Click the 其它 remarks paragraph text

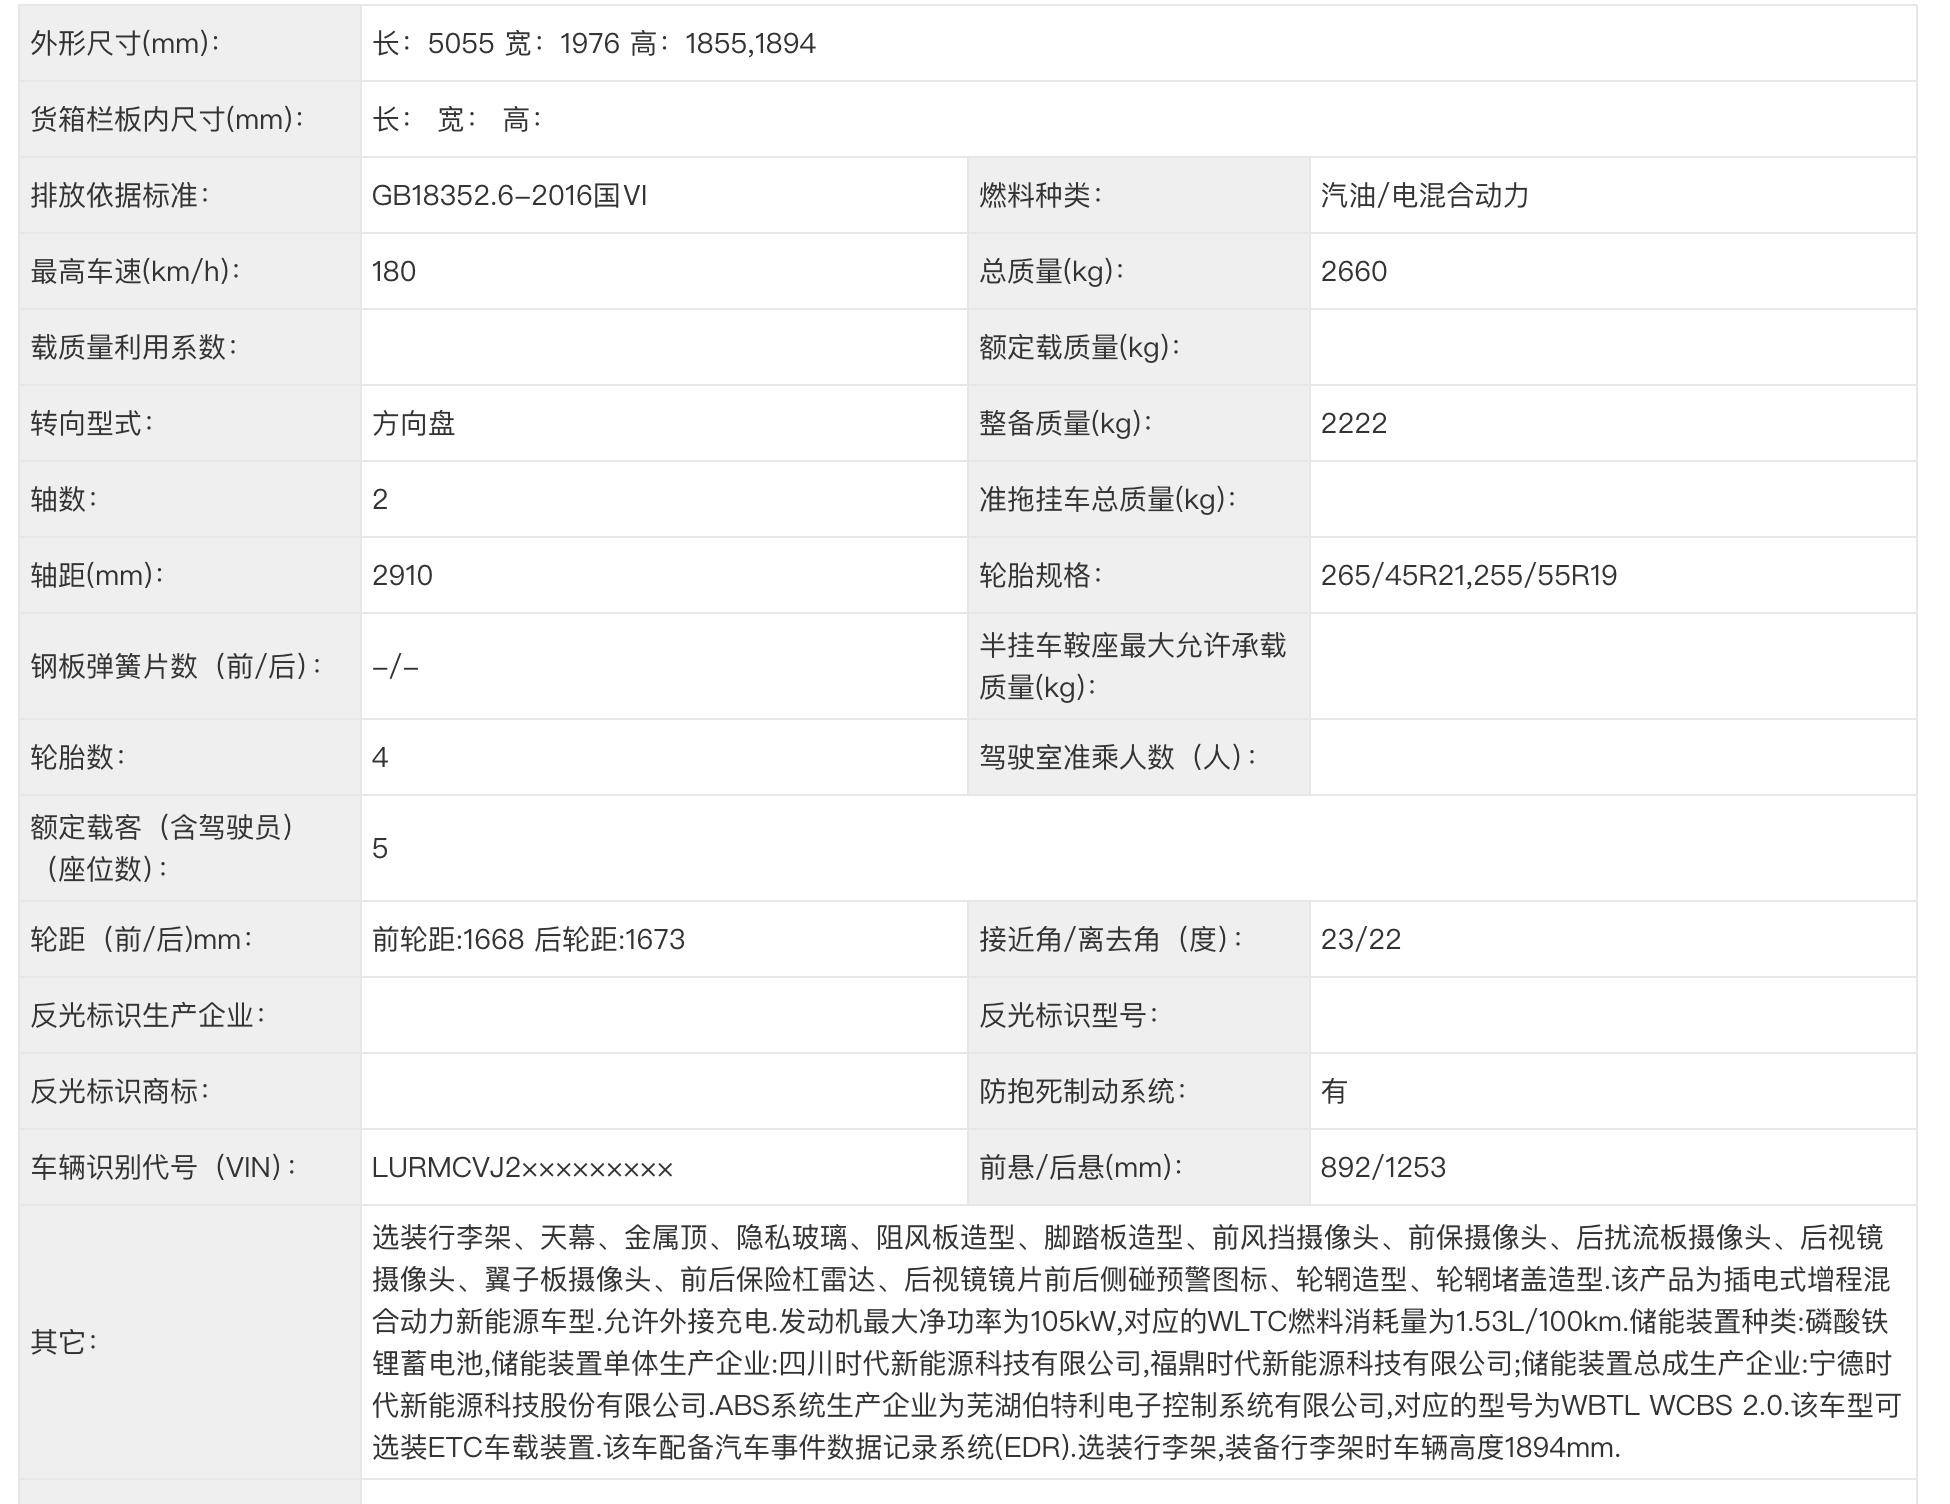point(1135,1342)
